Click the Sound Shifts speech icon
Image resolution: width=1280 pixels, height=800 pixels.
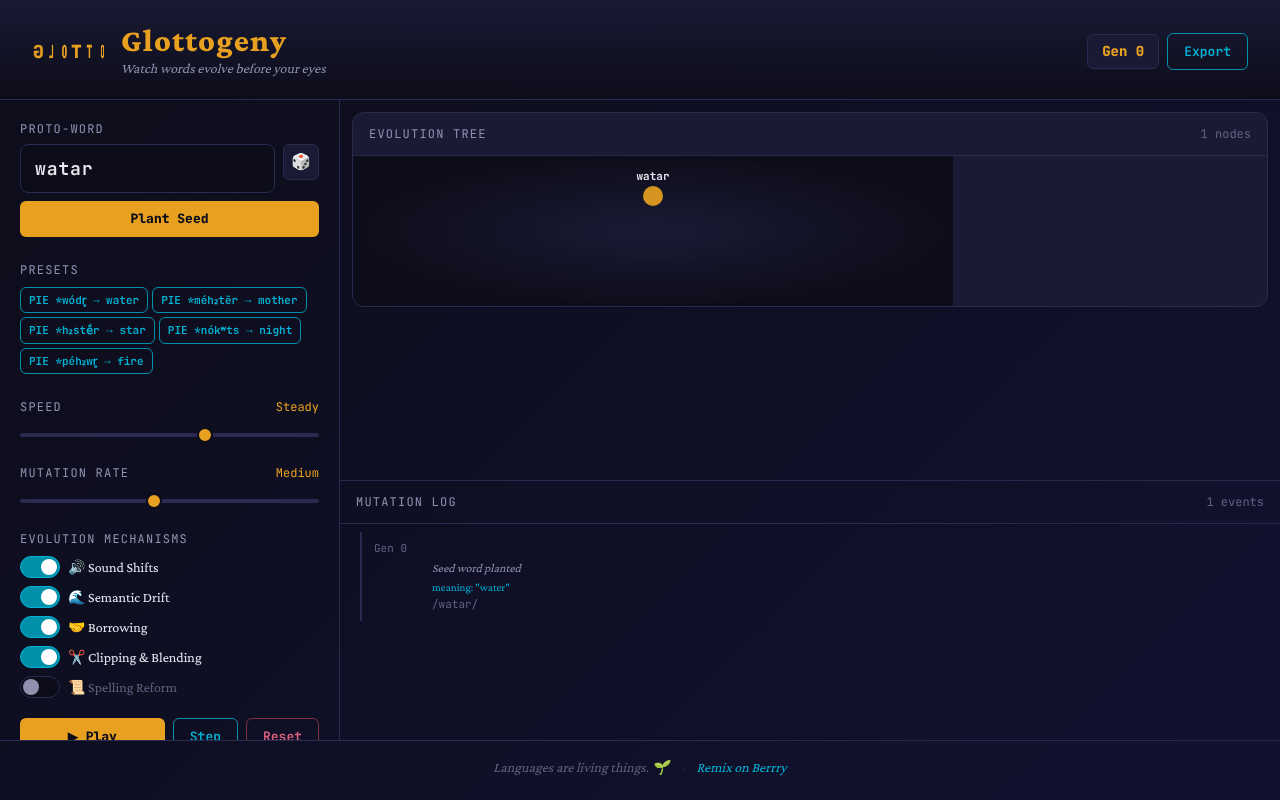point(77,566)
